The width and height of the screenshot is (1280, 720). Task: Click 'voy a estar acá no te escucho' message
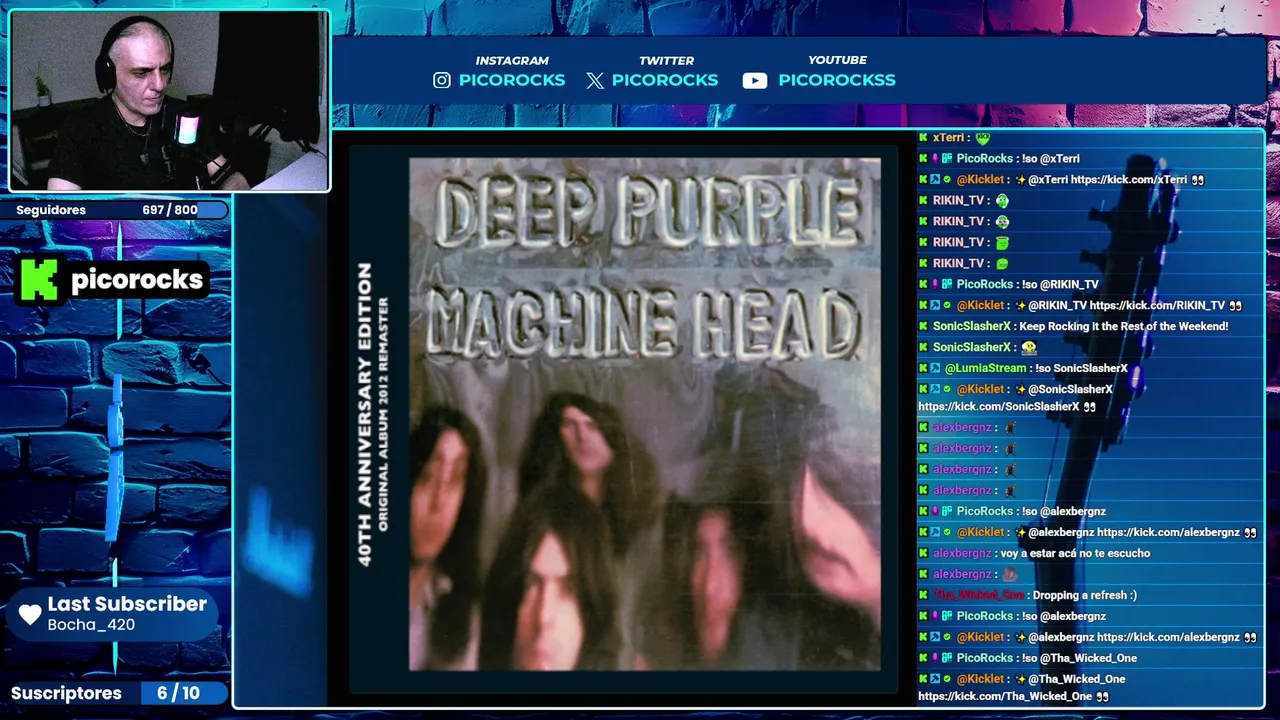(1073, 554)
